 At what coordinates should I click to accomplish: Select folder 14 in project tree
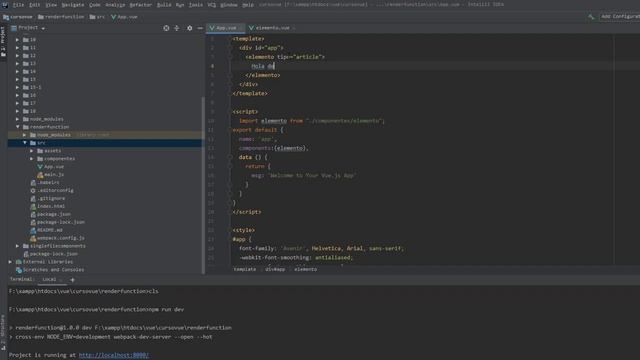pos(33,71)
